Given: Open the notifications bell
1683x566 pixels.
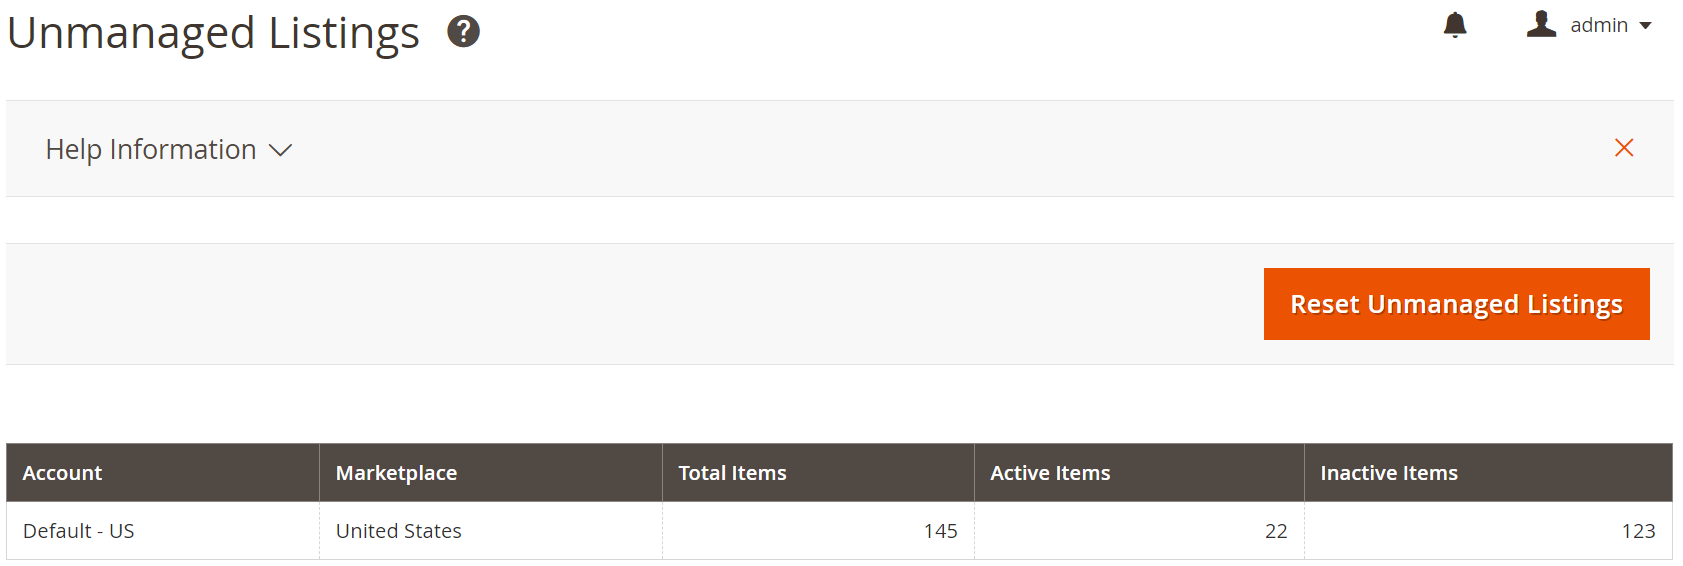Looking at the screenshot, I should [1455, 25].
